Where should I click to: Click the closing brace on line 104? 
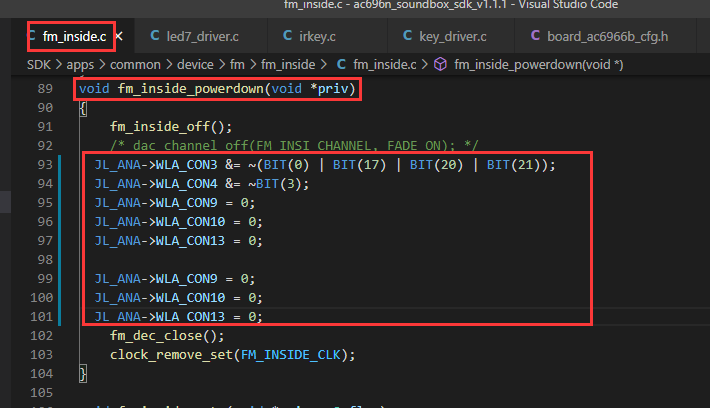(x=83, y=374)
